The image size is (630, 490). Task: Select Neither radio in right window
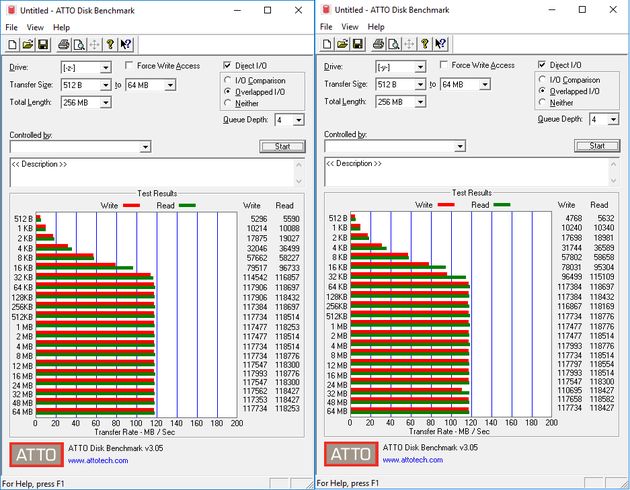point(542,102)
